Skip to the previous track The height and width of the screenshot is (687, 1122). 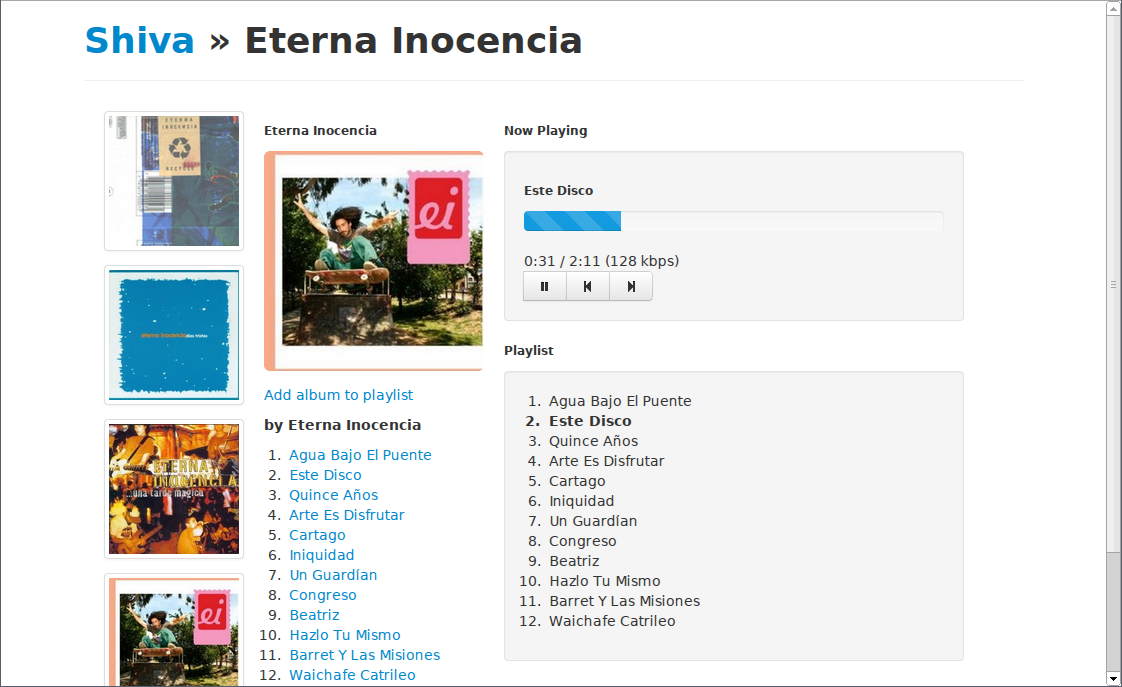click(587, 286)
